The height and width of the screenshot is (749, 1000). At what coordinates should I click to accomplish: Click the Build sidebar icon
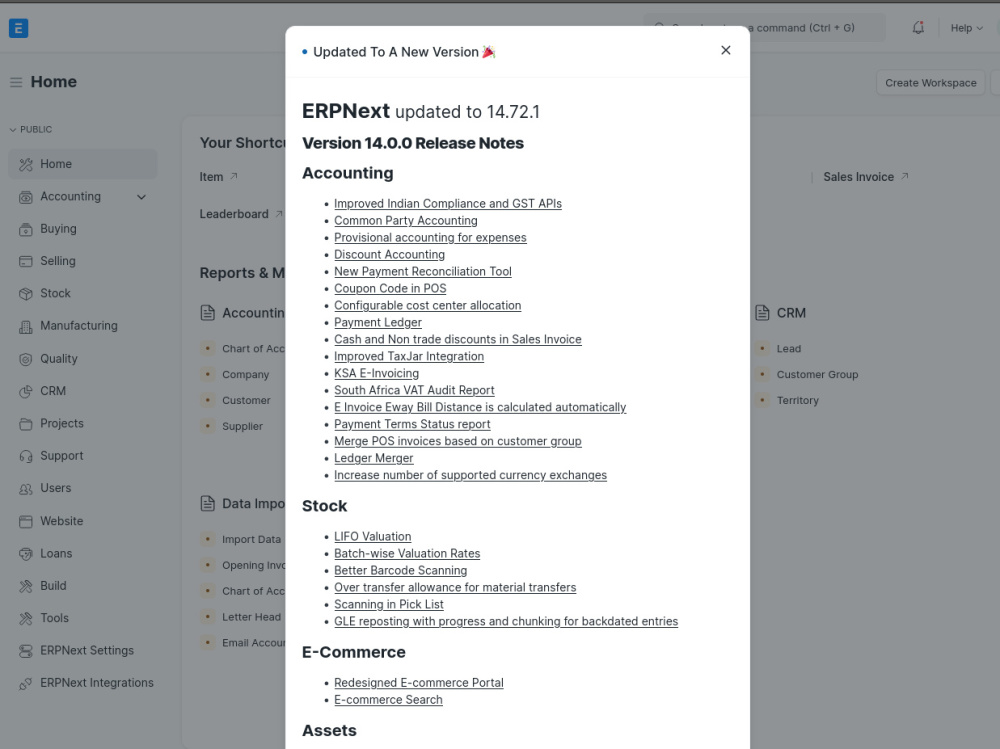click(x=26, y=586)
